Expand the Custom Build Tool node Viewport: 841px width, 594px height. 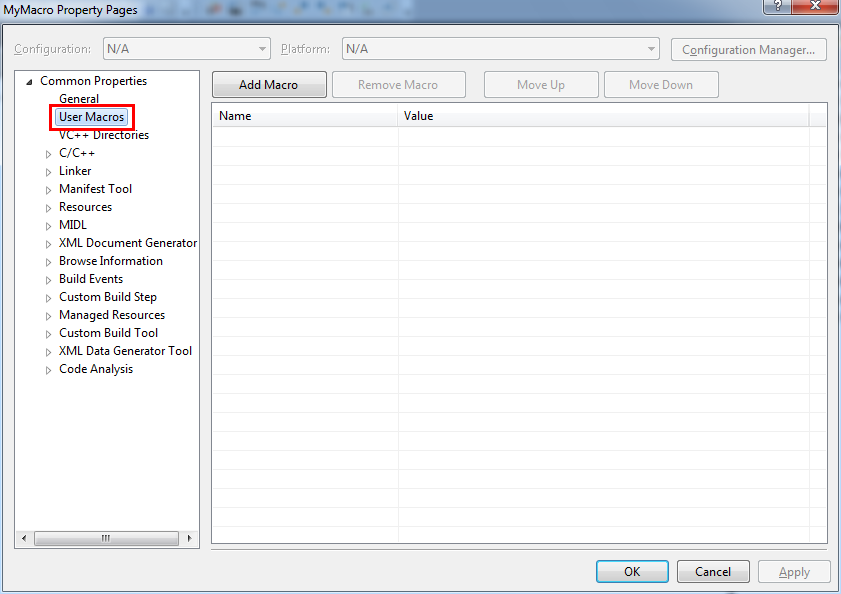[48, 334]
